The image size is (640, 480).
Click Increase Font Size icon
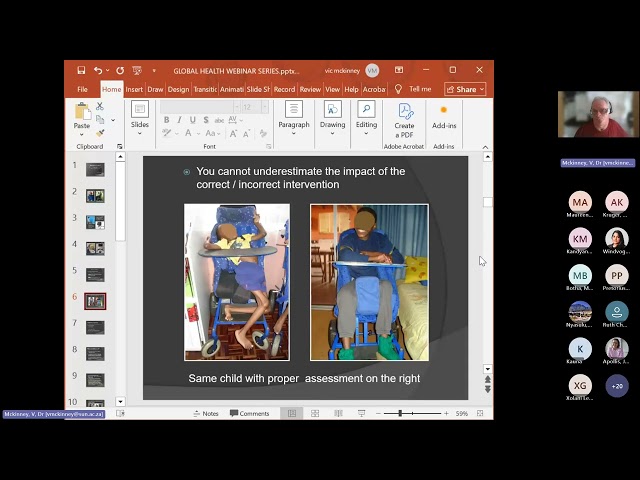(x=233, y=133)
